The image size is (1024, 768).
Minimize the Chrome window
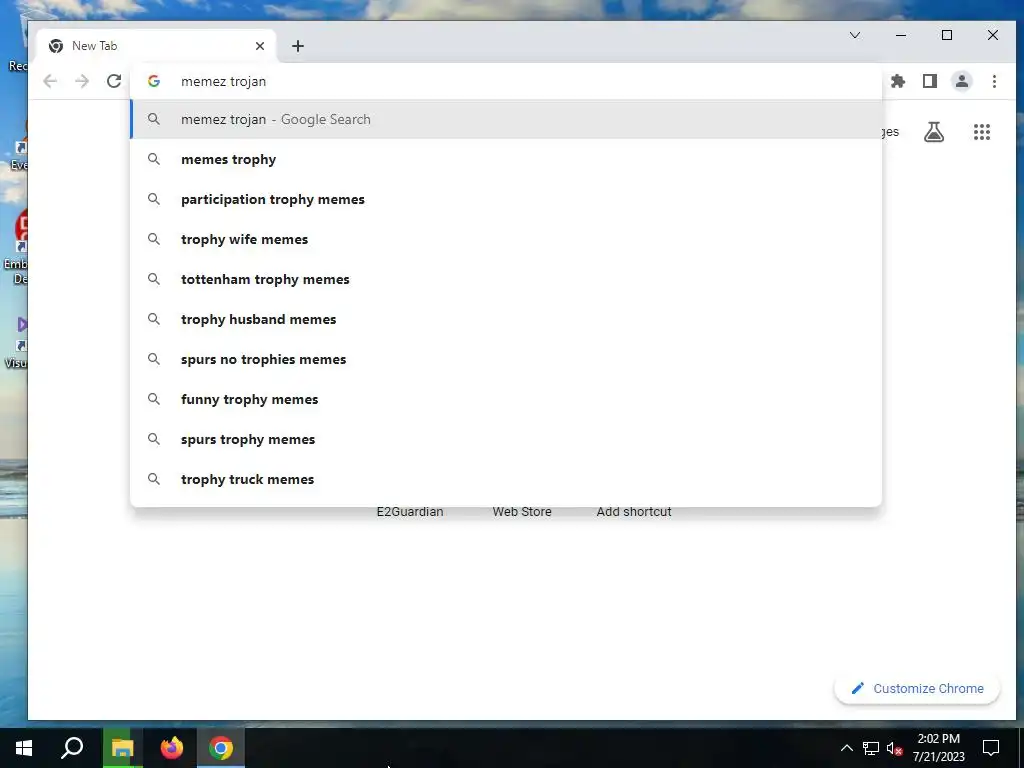click(x=901, y=35)
